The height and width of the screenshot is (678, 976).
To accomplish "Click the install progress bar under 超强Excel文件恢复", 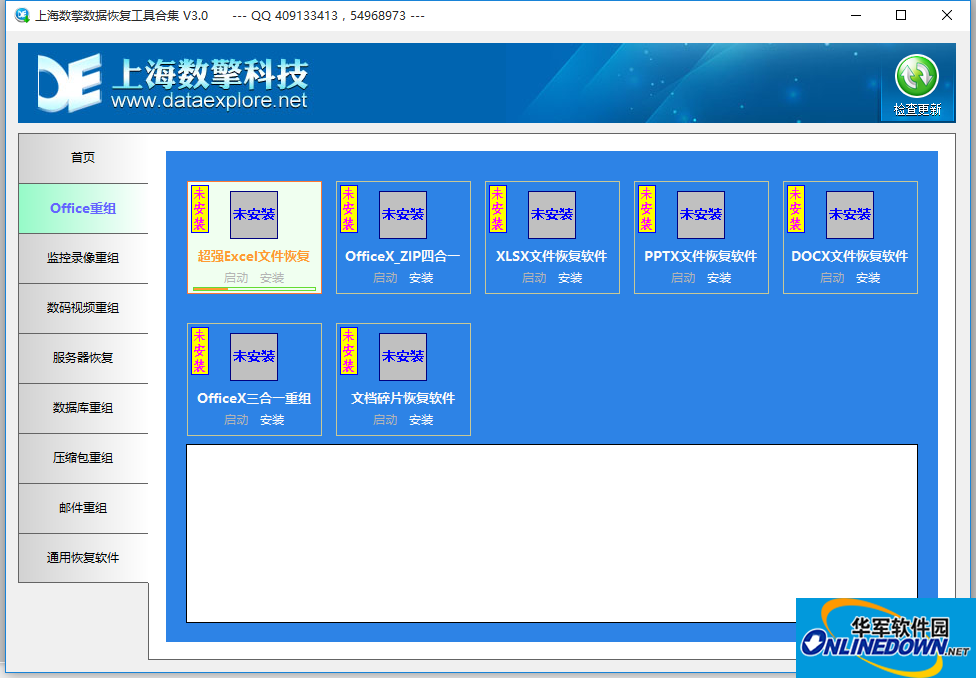I will click(x=255, y=289).
